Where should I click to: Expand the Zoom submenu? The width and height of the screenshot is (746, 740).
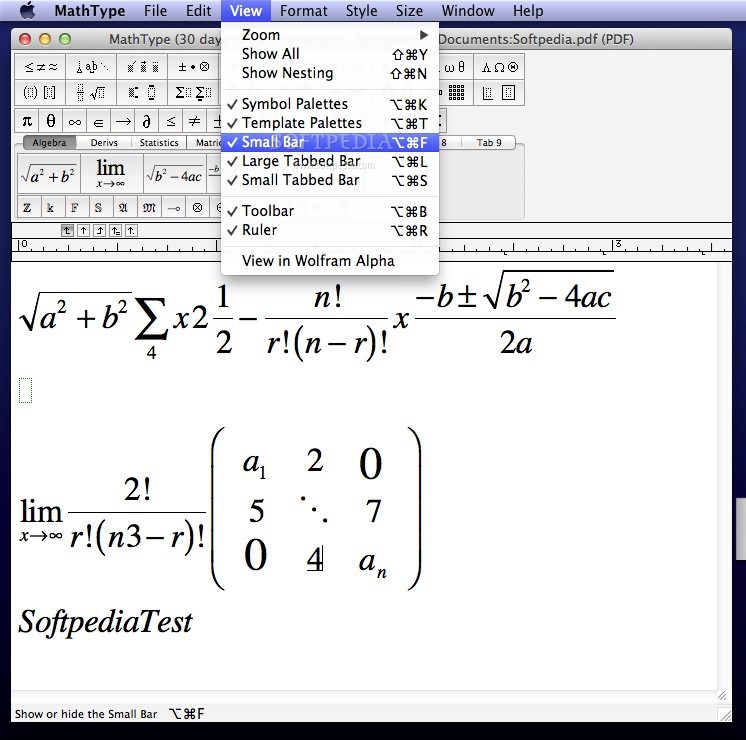click(330, 35)
